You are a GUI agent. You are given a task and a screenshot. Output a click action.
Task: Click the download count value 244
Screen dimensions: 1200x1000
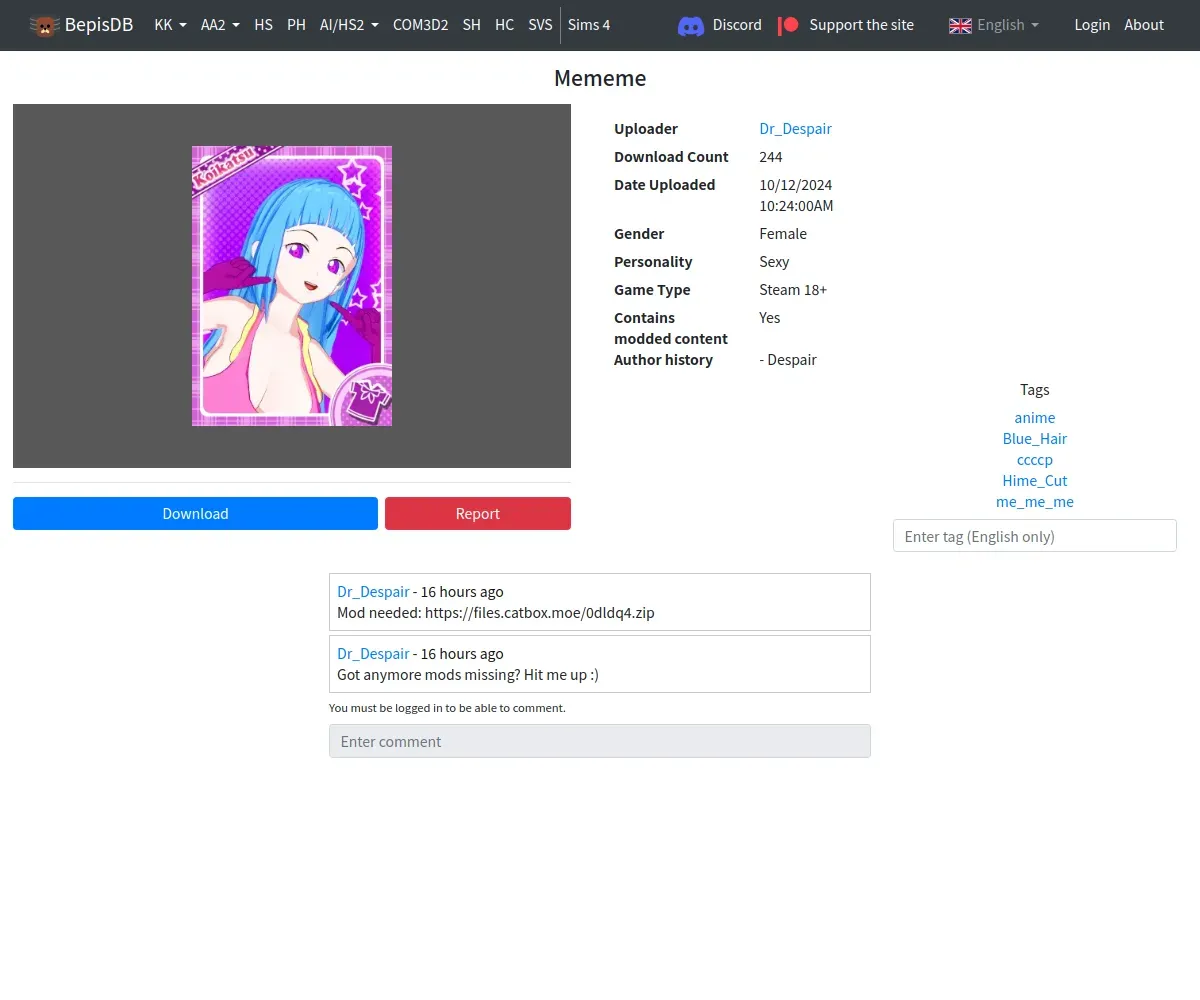771,157
